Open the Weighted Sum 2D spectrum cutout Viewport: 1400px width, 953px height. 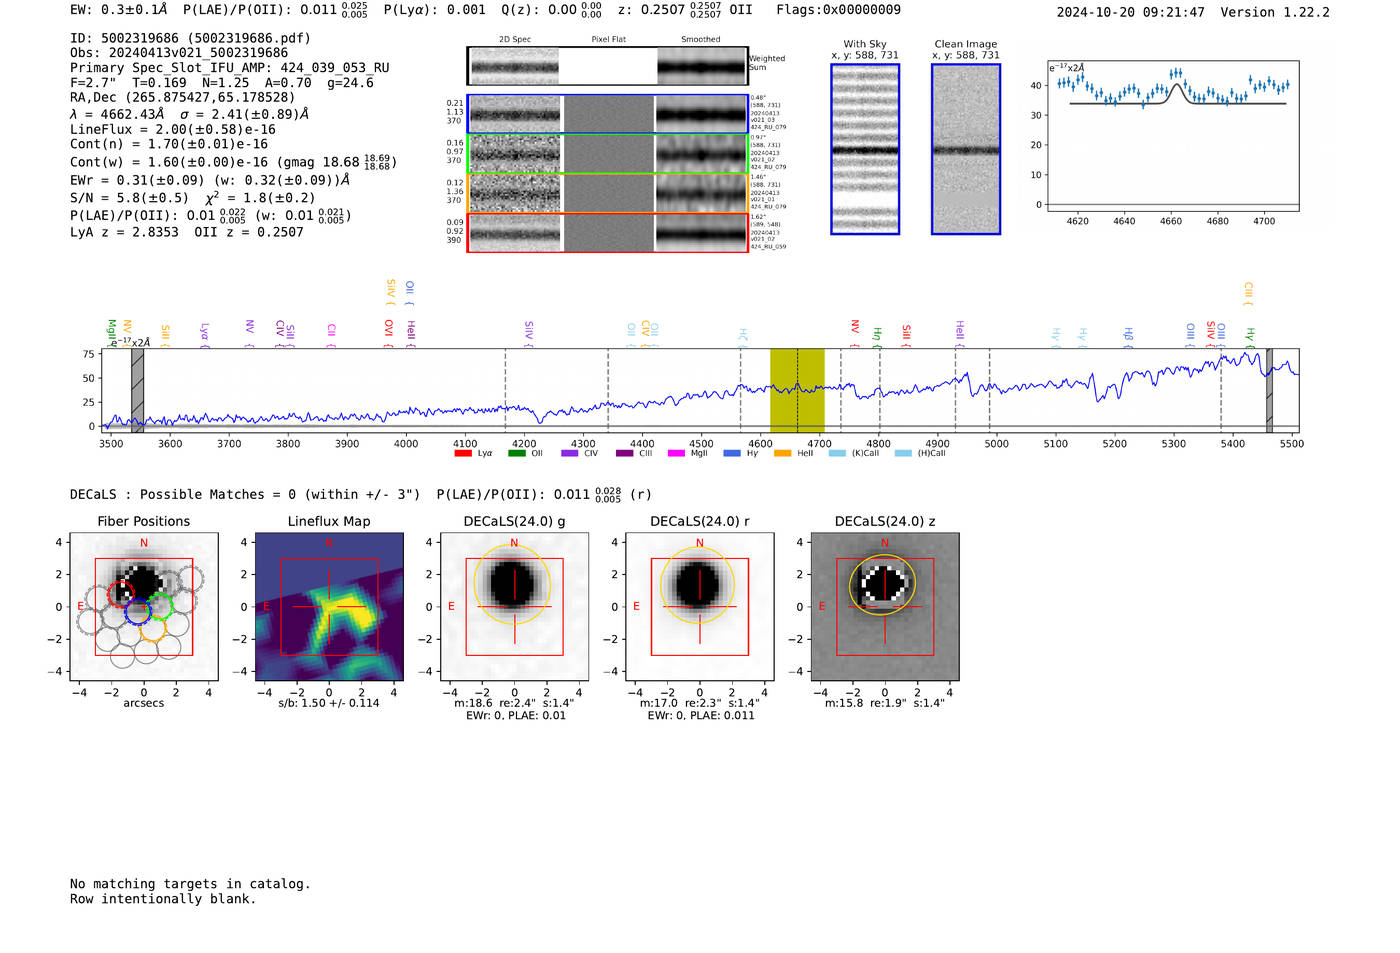click(607, 66)
